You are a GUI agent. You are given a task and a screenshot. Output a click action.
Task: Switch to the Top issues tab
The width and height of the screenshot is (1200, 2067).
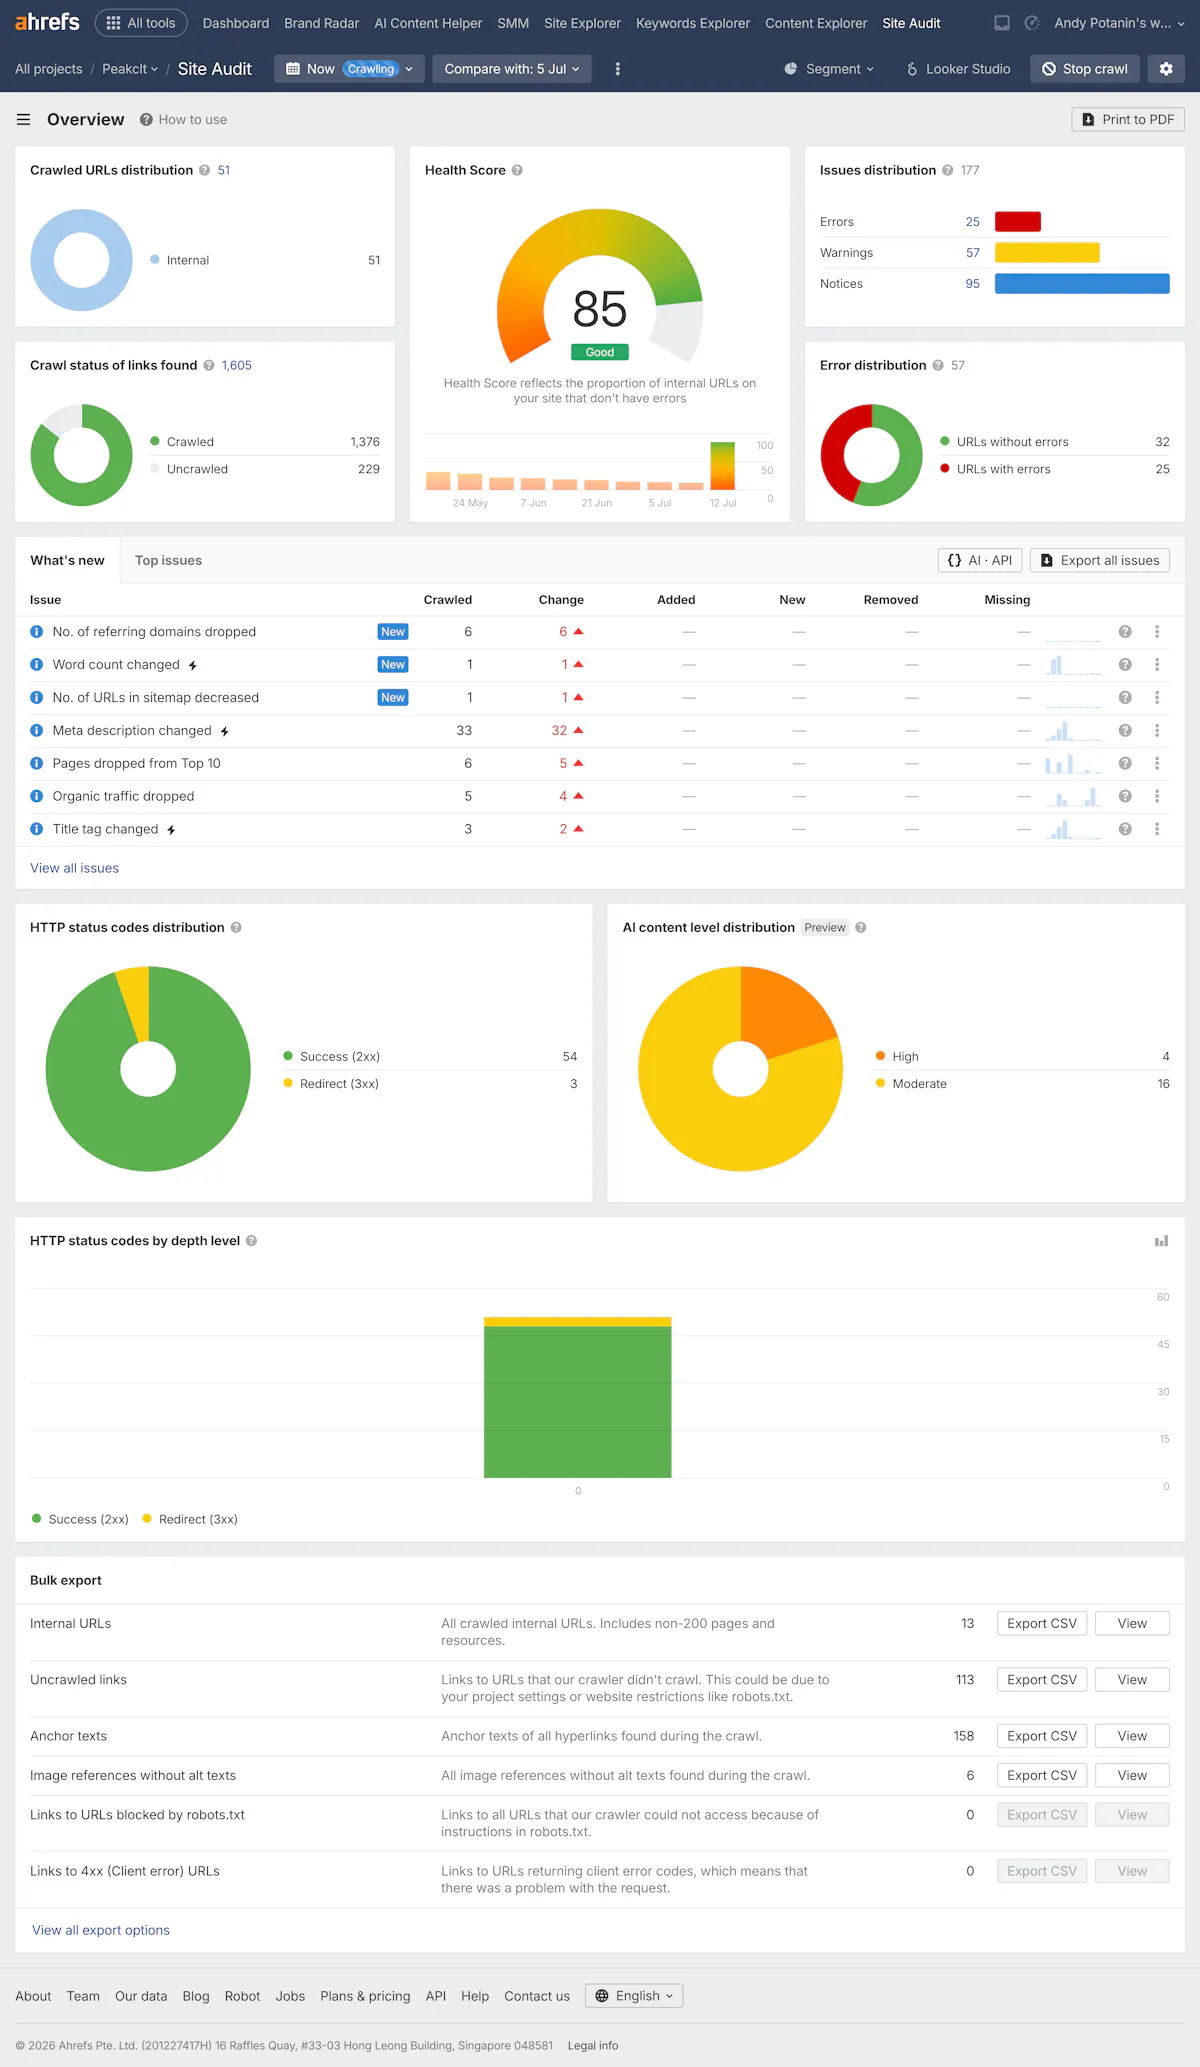169,561
